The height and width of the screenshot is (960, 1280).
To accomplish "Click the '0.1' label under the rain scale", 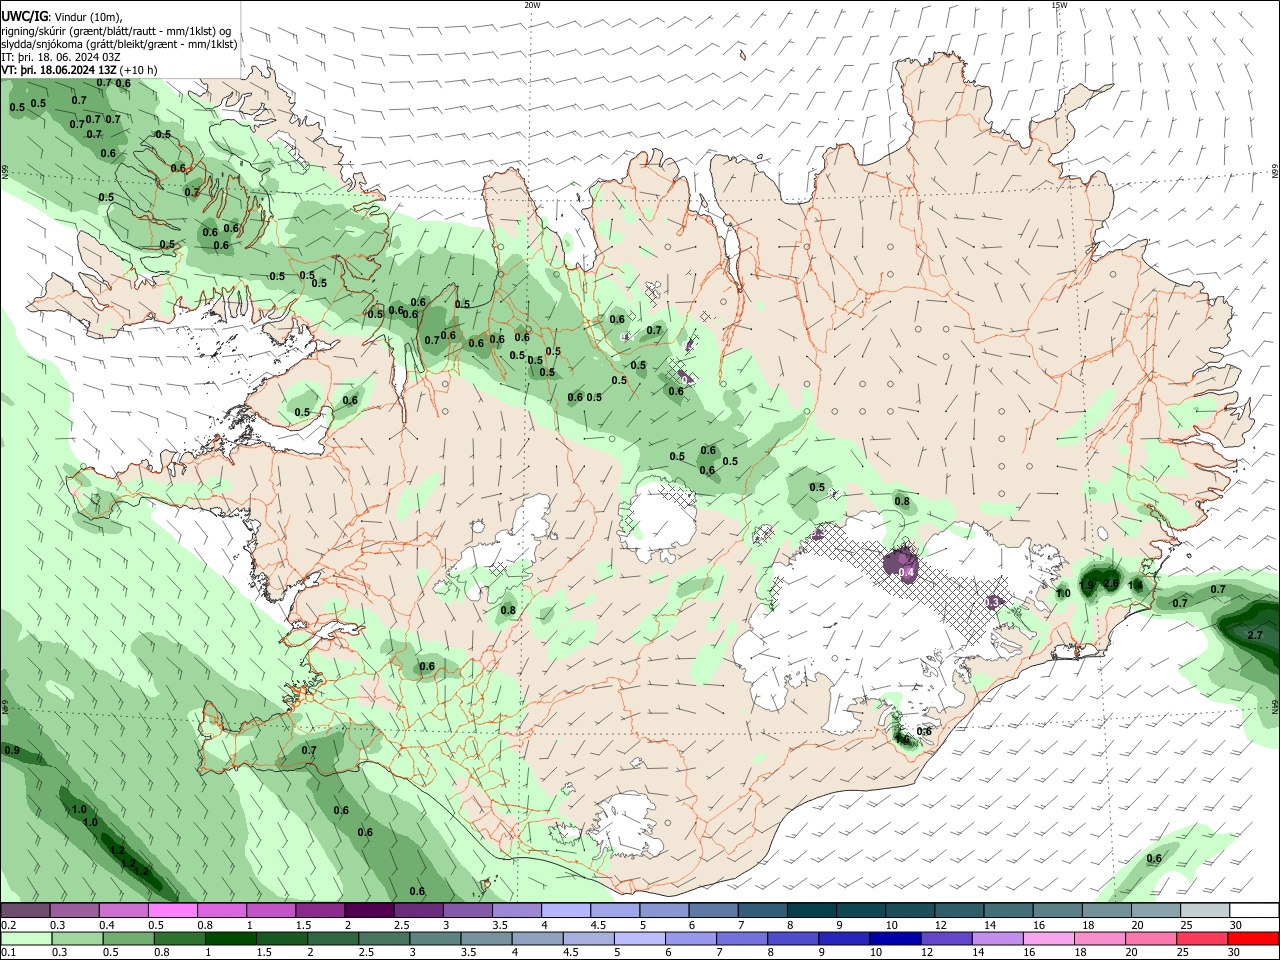I will click(x=8, y=953).
